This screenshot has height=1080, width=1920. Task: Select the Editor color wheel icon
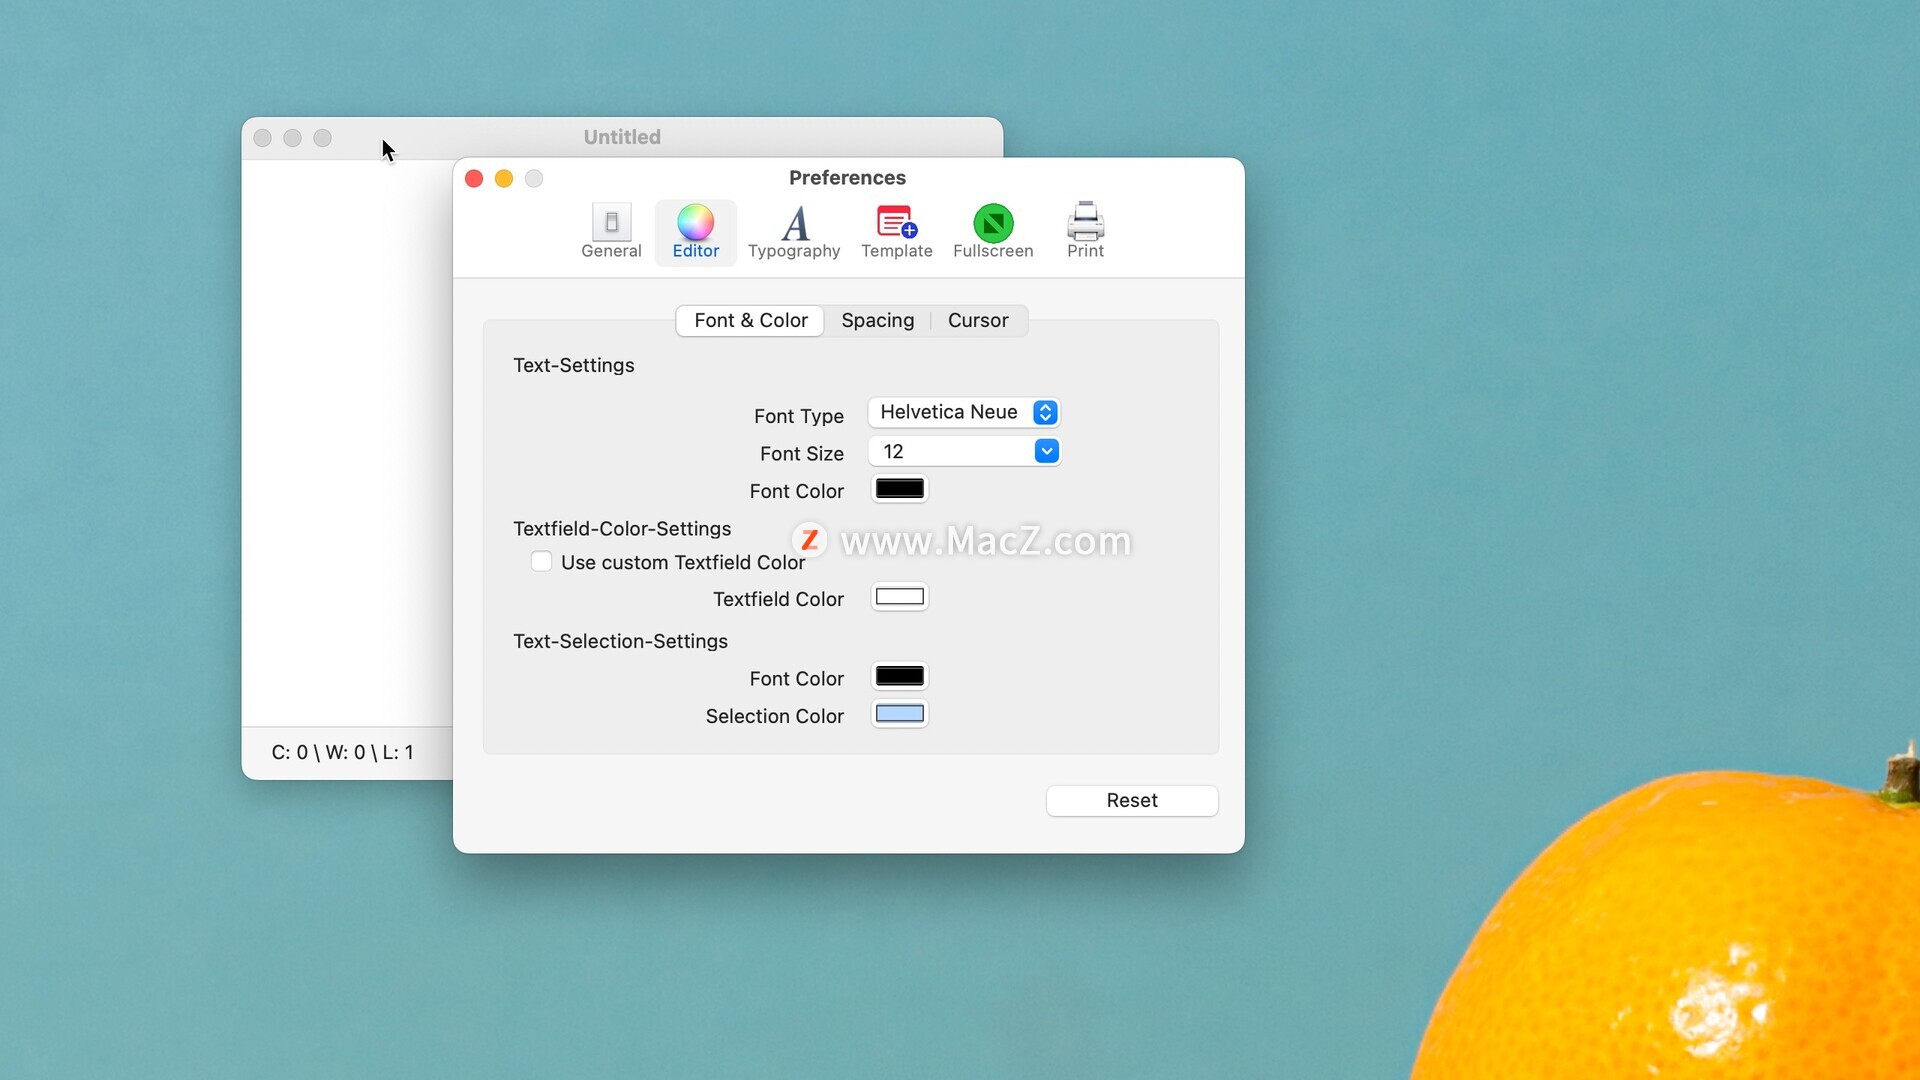[695, 222]
